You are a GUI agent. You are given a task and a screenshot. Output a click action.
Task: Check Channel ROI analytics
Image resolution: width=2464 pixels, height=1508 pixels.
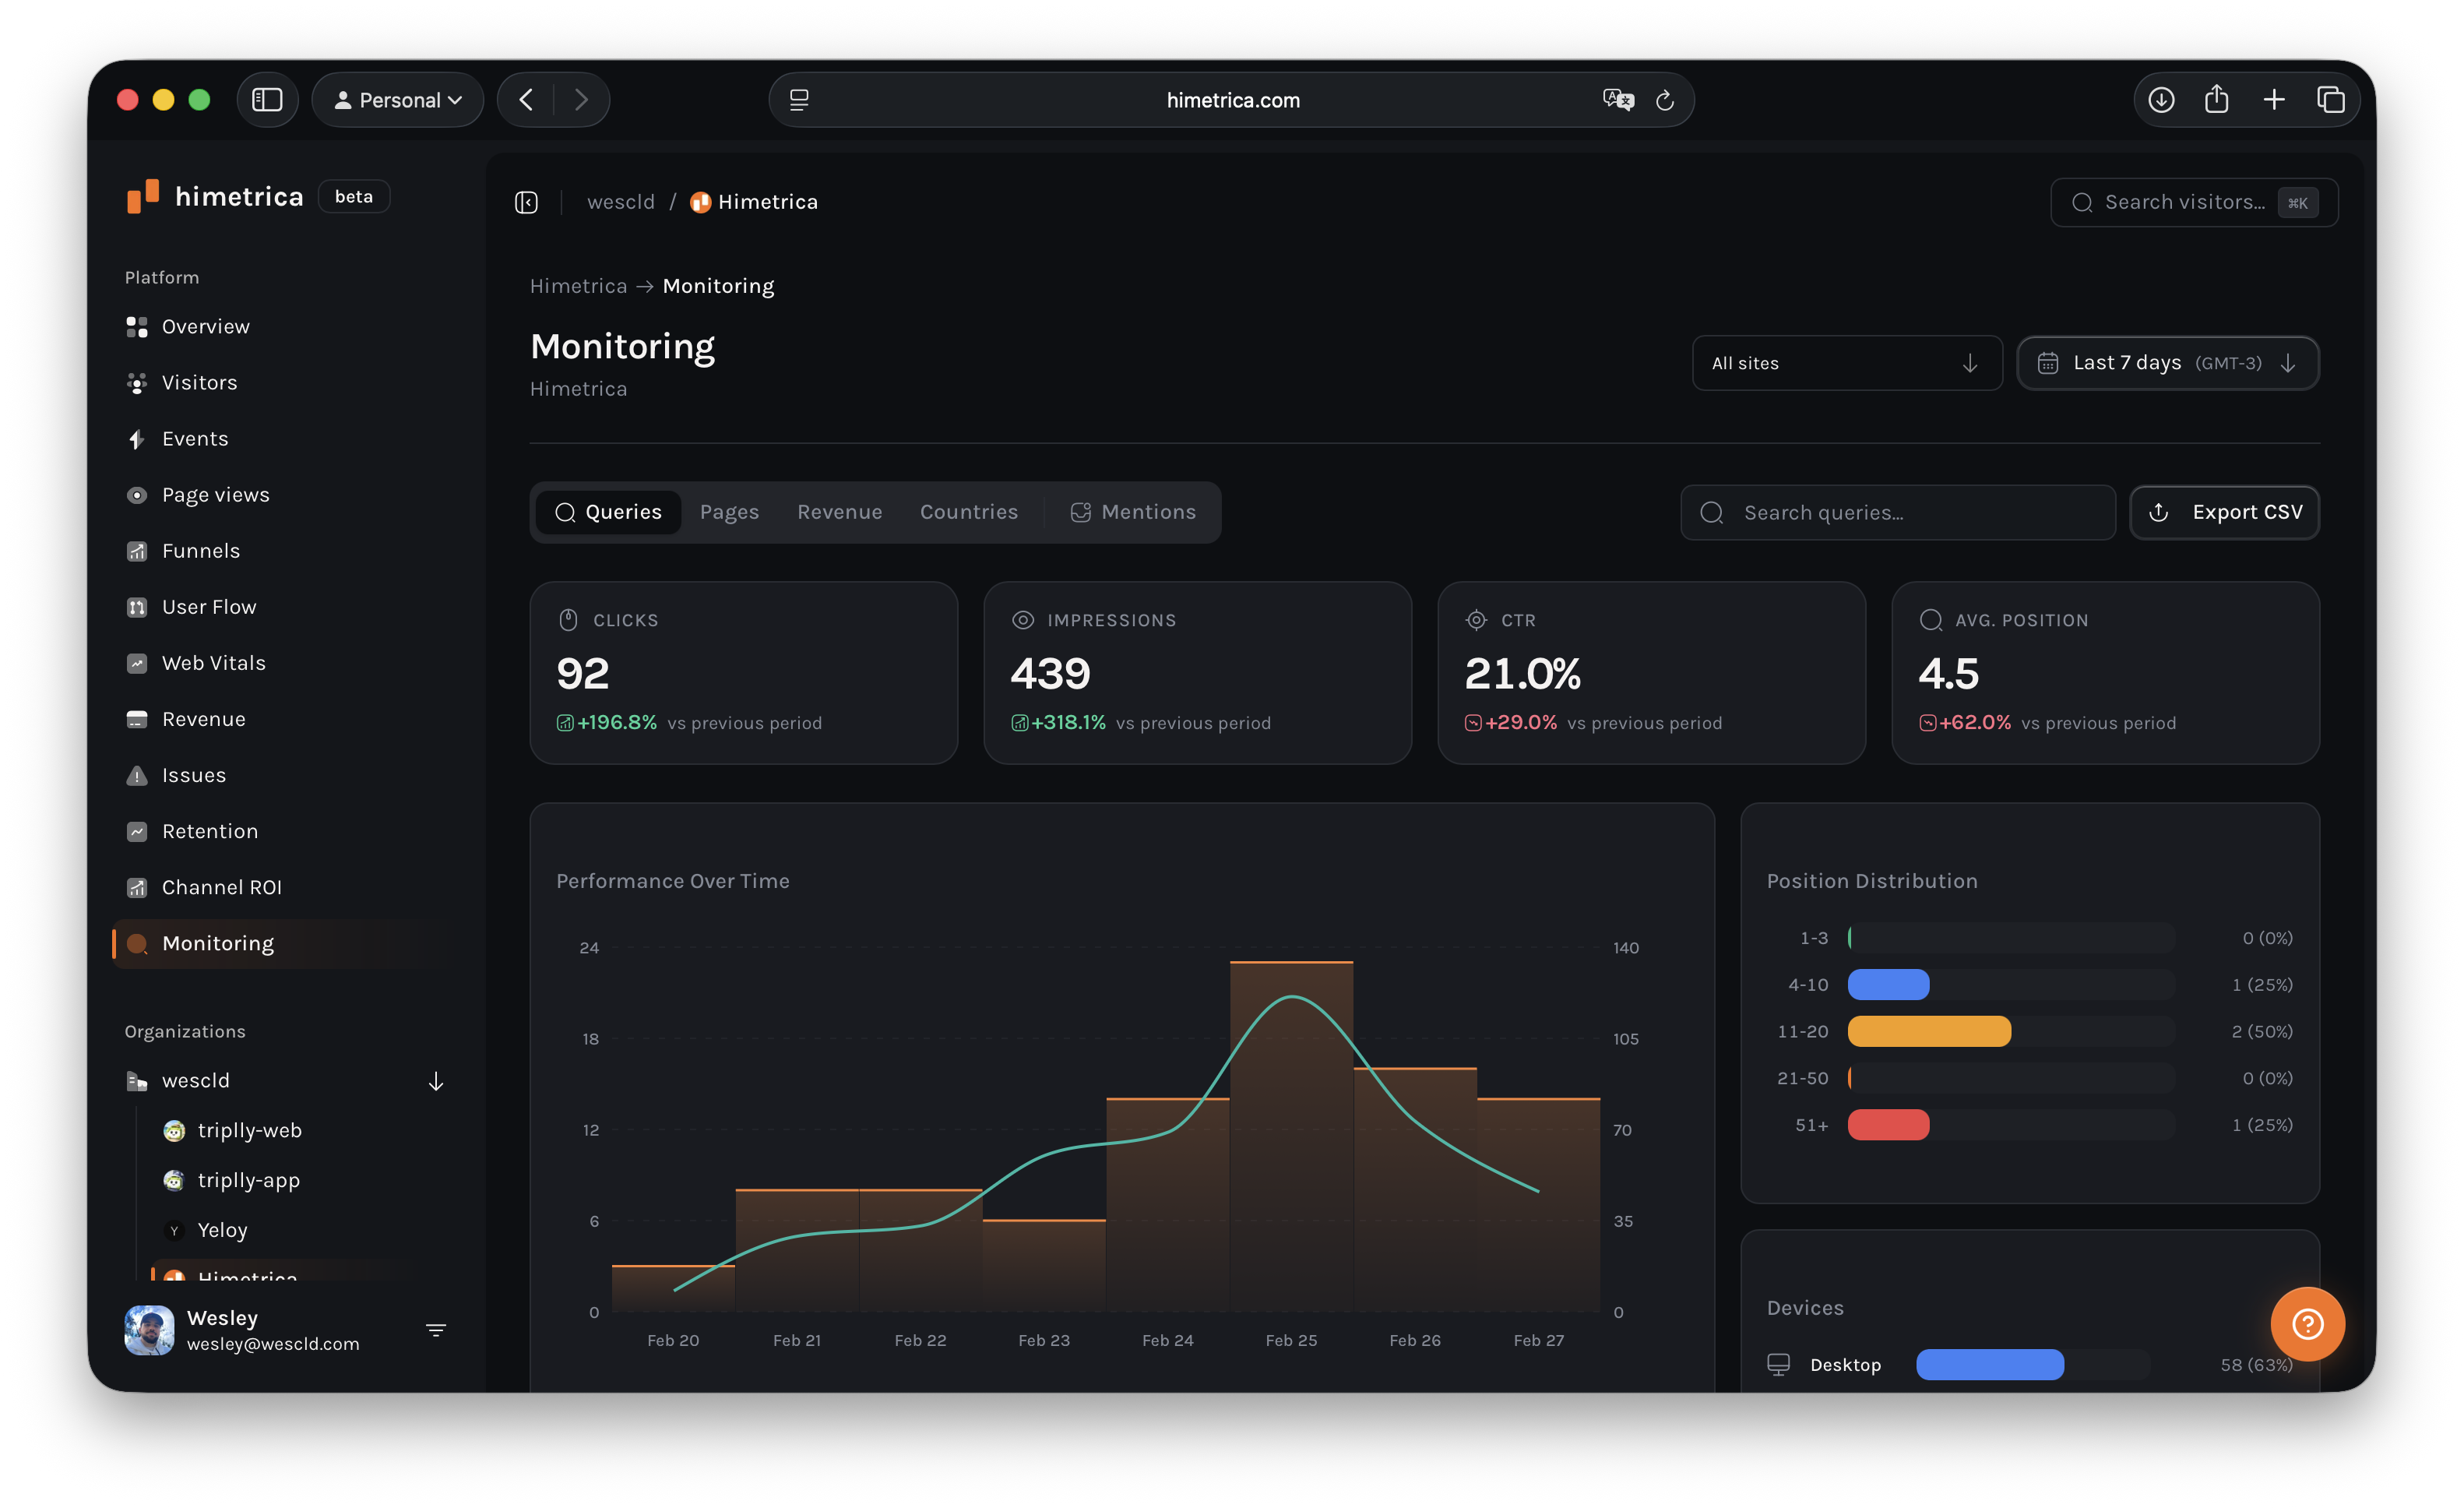click(x=223, y=887)
